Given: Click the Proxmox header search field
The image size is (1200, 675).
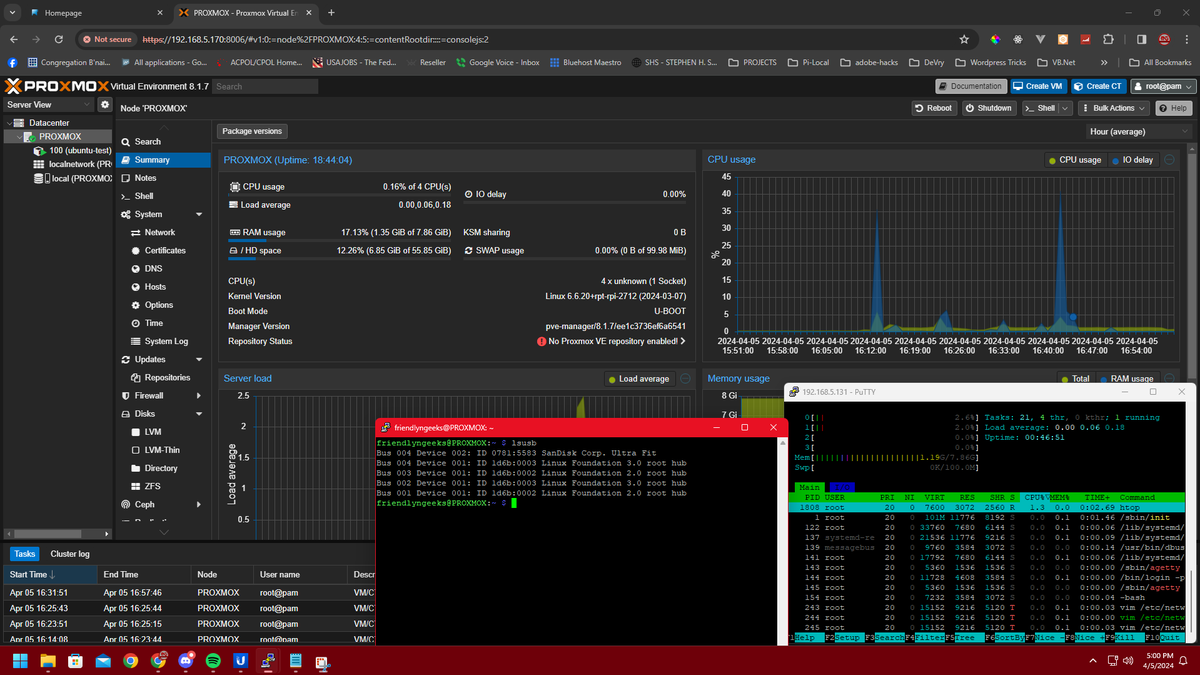Looking at the screenshot, I should 265,86.
